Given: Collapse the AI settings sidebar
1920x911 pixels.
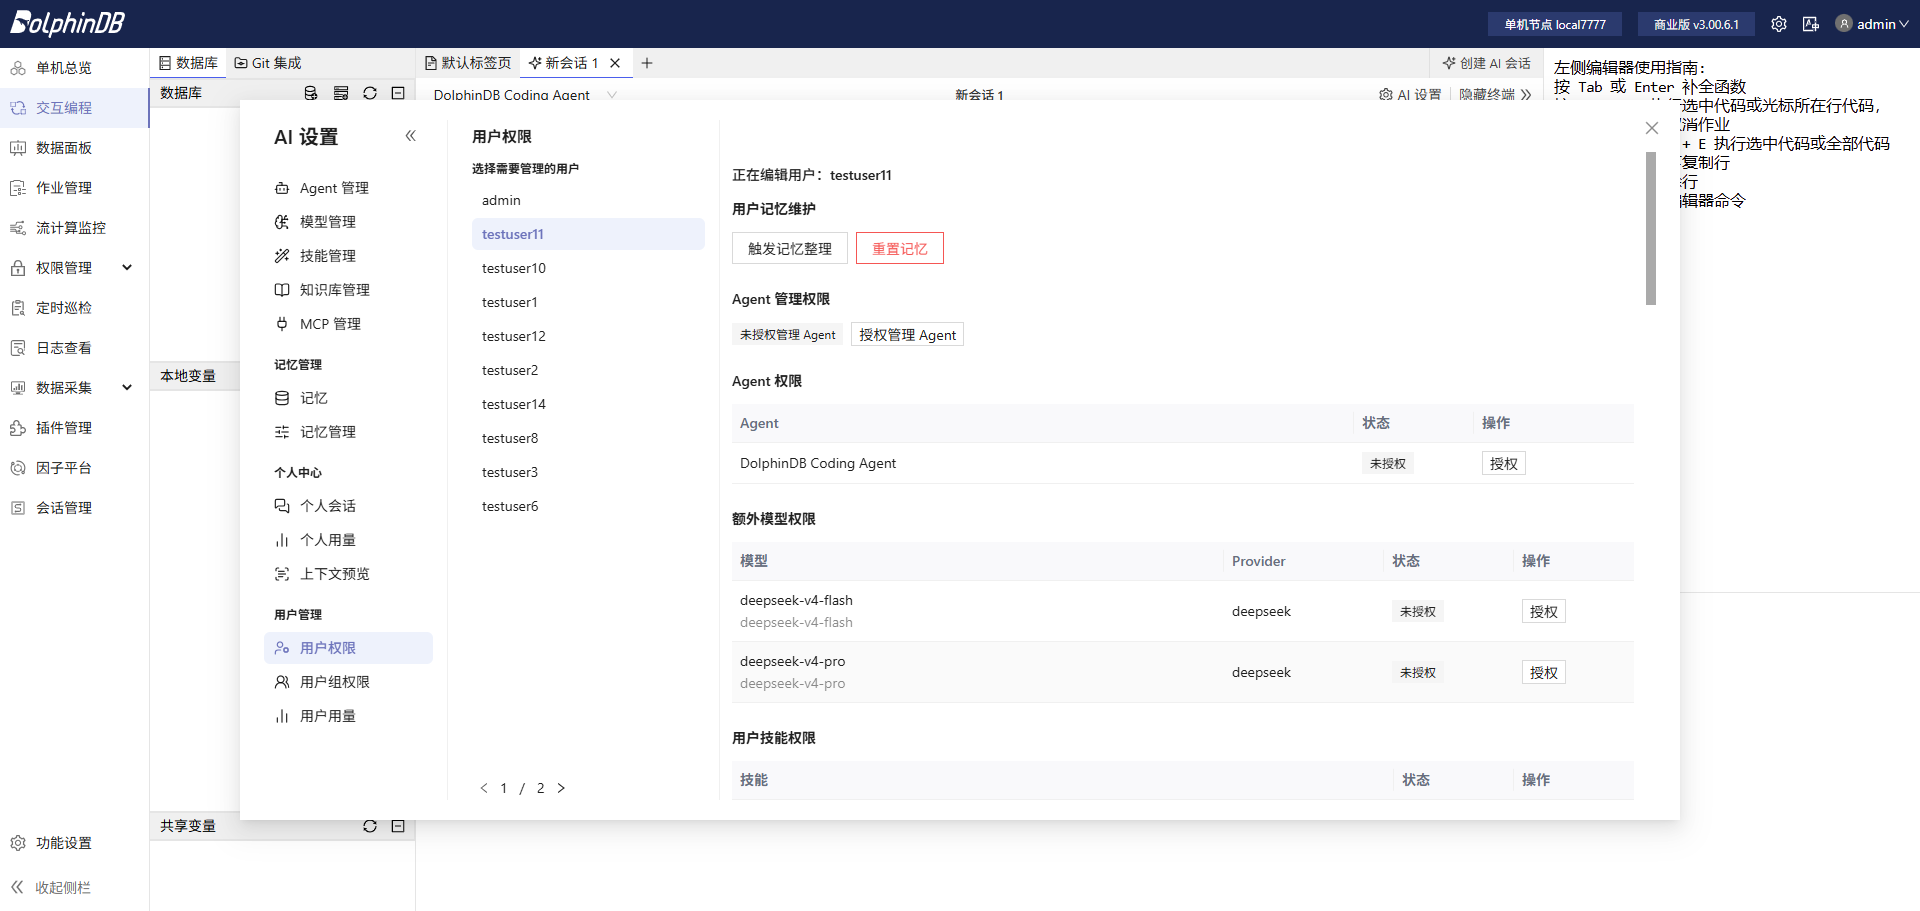Looking at the screenshot, I should tap(410, 136).
